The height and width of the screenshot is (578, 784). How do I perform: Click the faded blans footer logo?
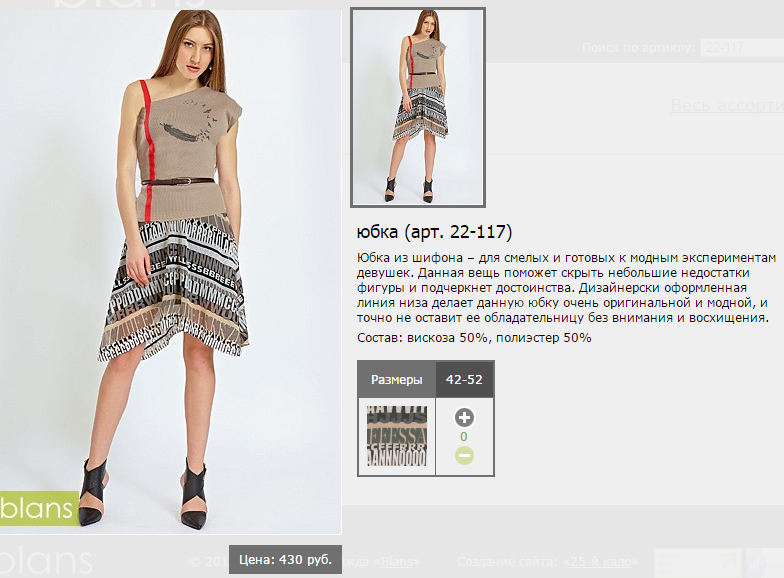point(46,560)
